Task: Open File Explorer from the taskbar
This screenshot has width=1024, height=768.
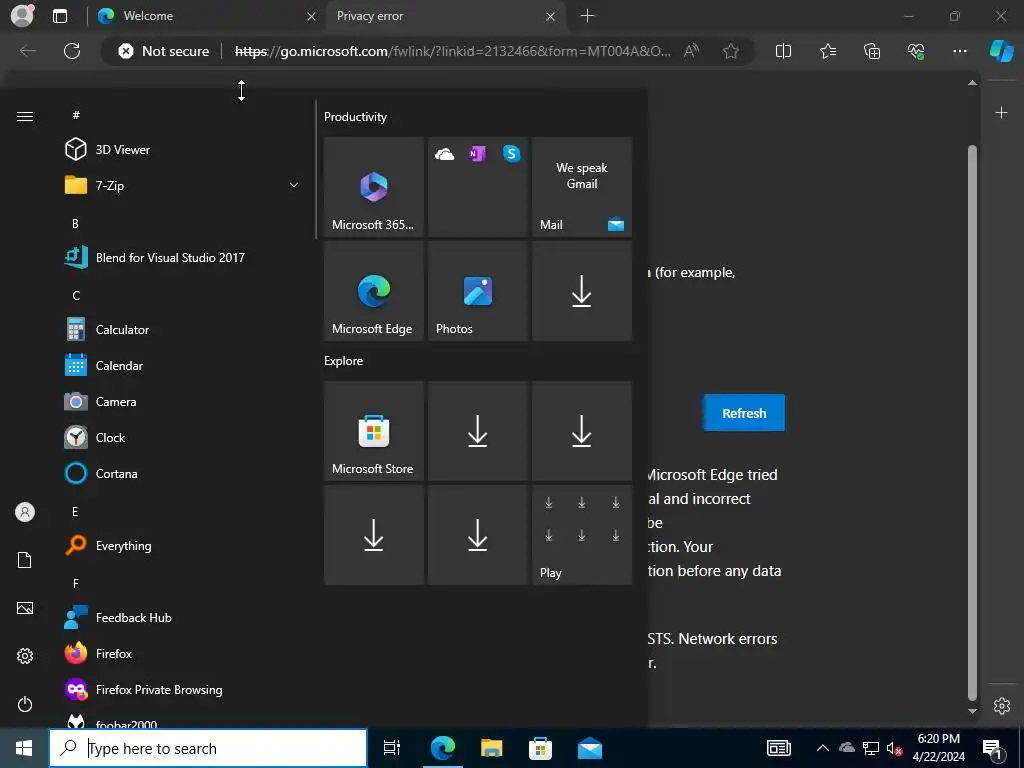Action: click(x=492, y=748)
